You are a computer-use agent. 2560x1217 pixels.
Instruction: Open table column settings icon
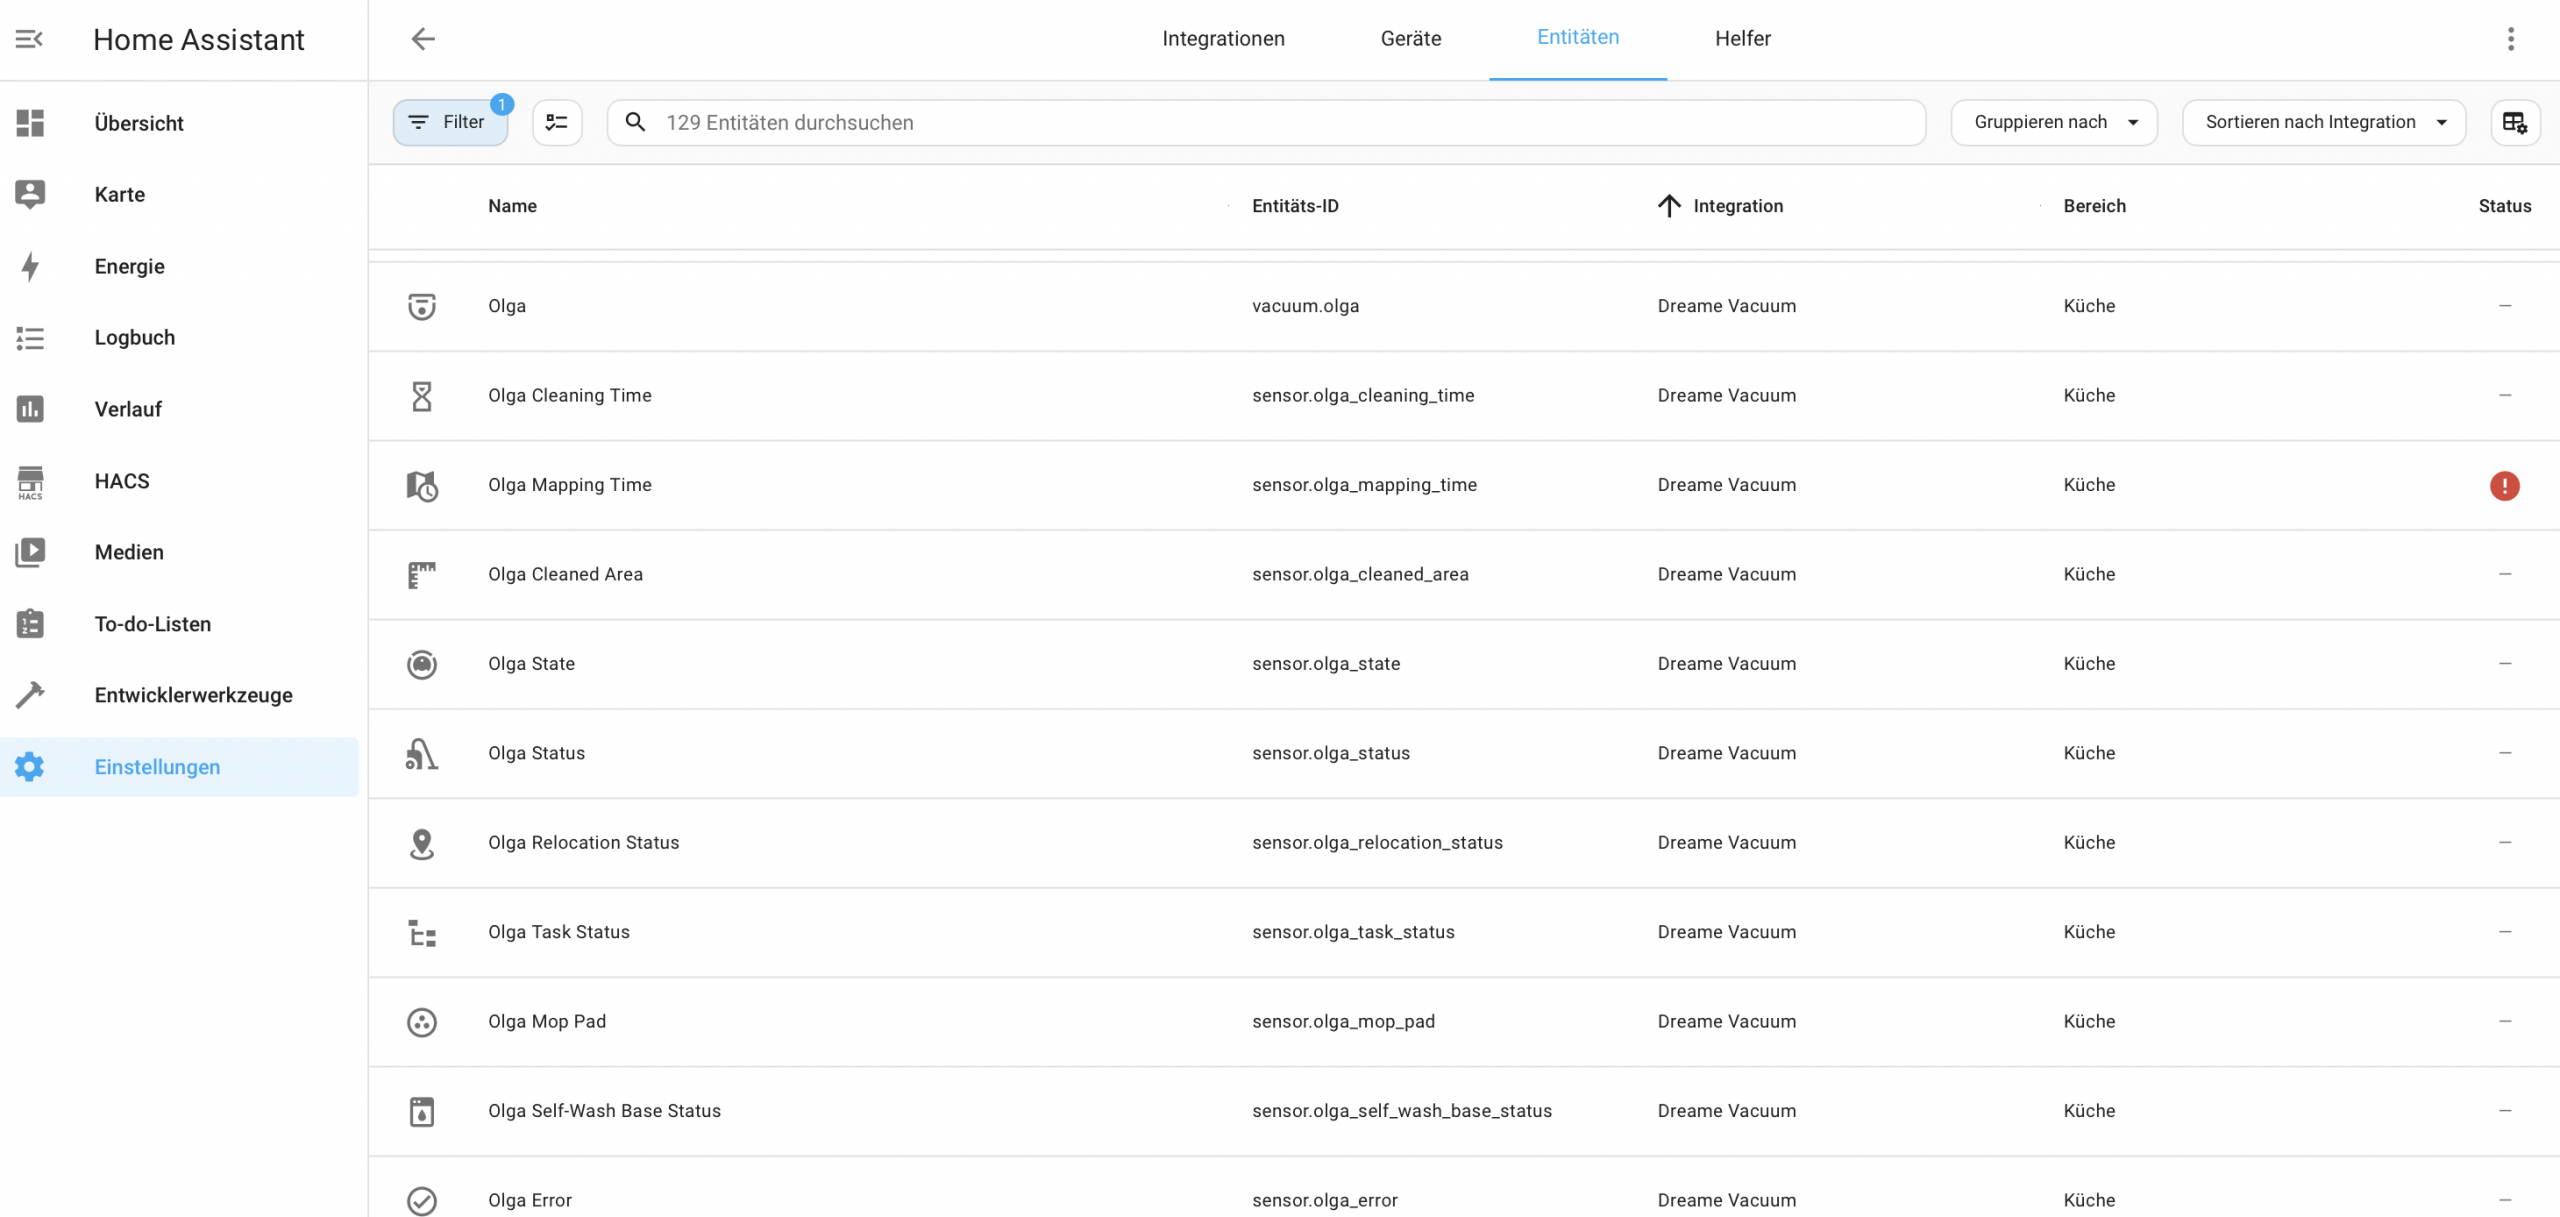click(x=2514, y=122)
